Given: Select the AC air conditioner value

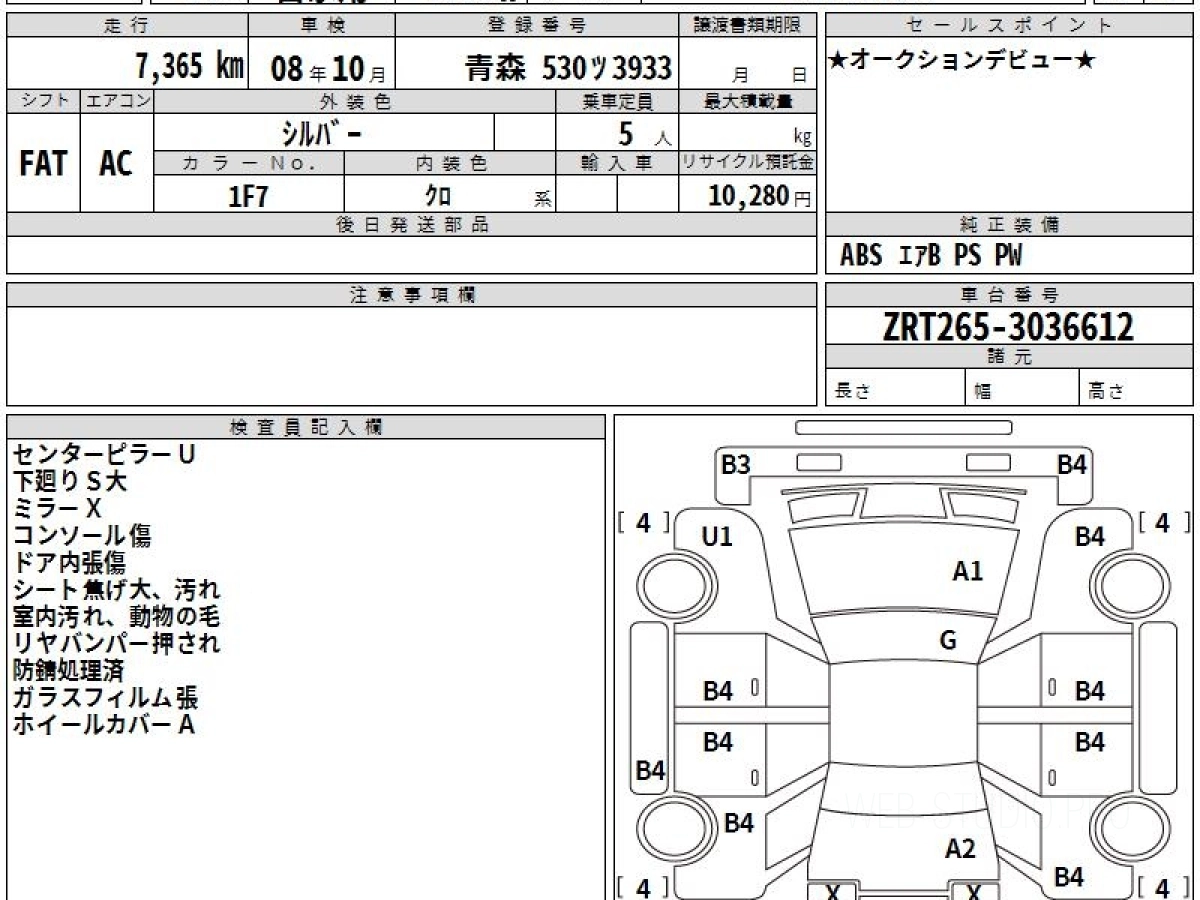Looking at the screenshot, I should pyautogui.click(x=116, y=163).
